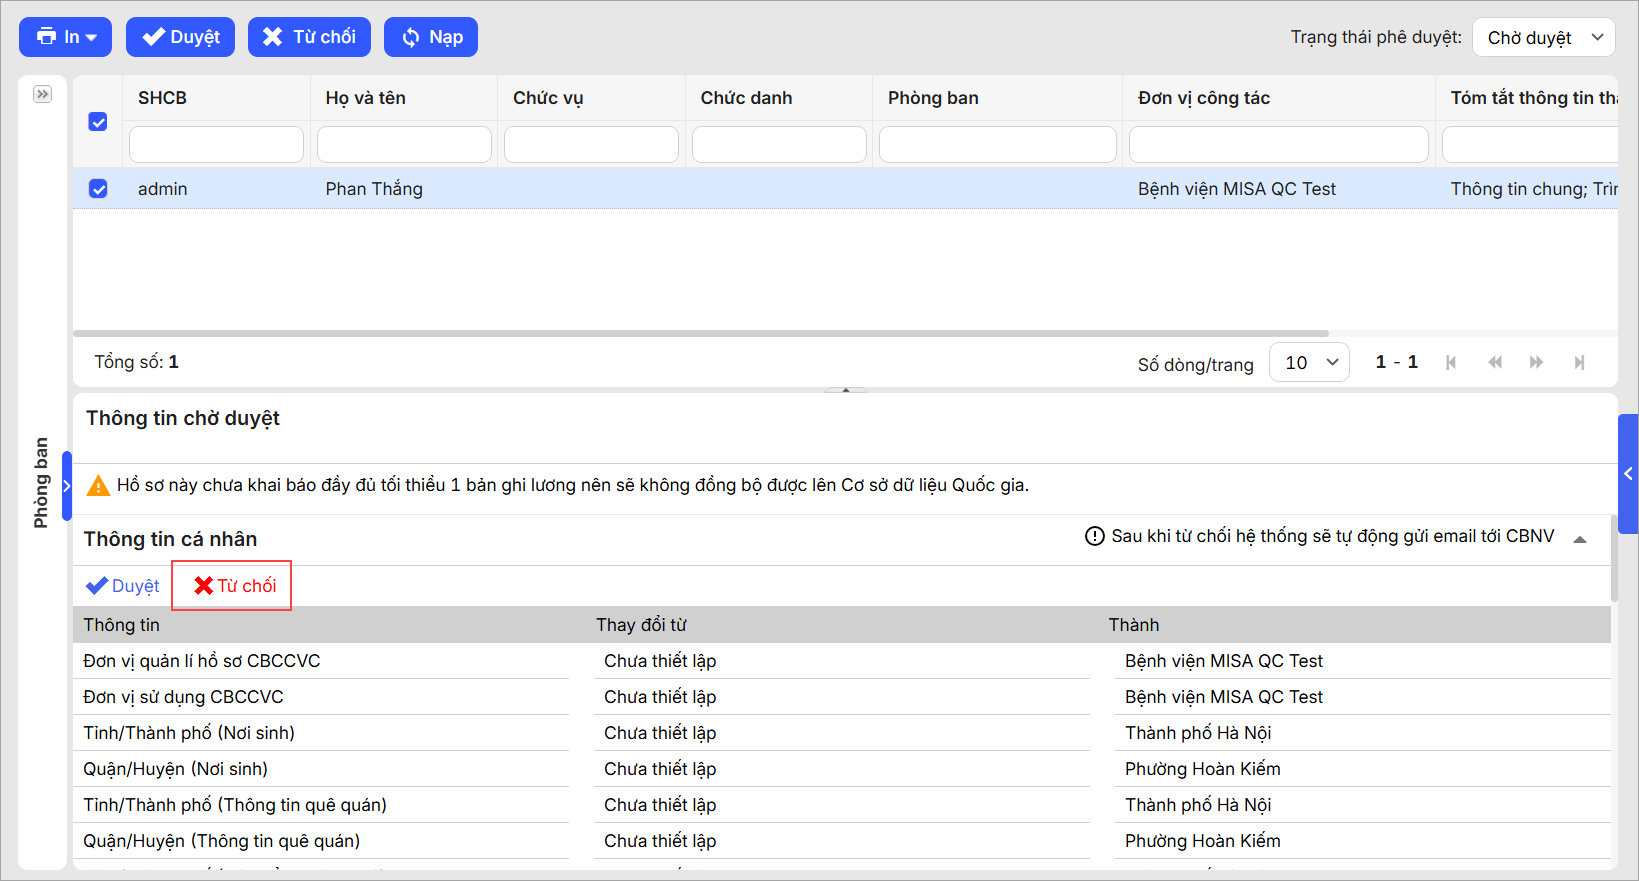Toggle the select-all checkbox in table header
Screen dimensions: 1639x881
coord(98,122)
